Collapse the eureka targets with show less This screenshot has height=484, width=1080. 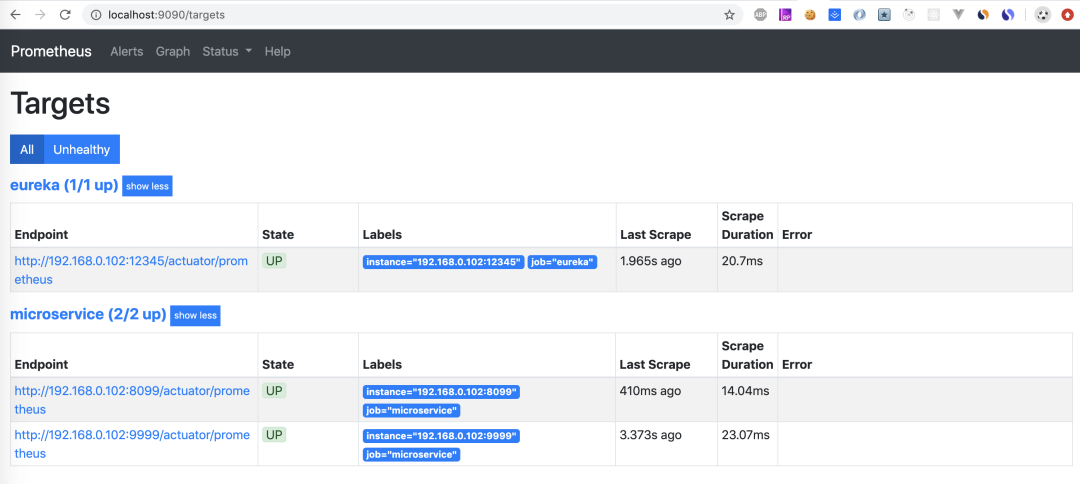click(147, 186)
